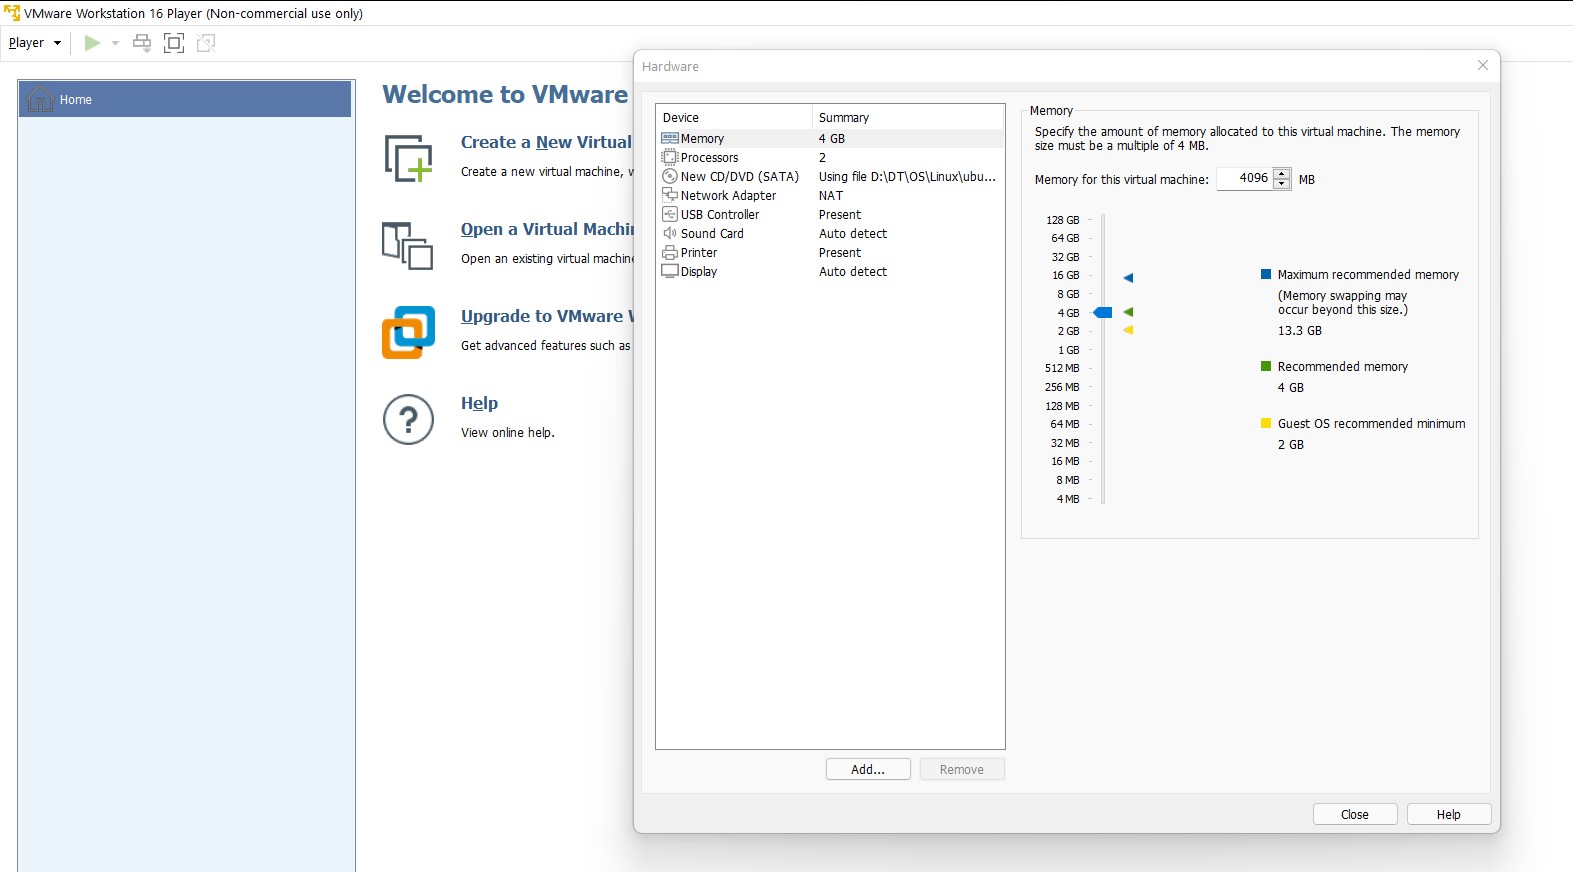The image size is (1573, 872).
Task: Open a Virtual Machine link
Action: click(x=547, y=229)
